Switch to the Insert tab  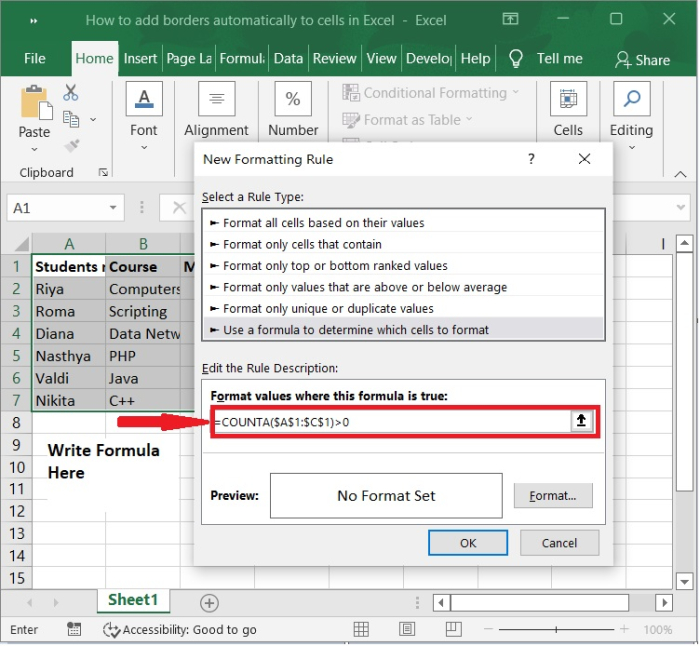(140, 58)
